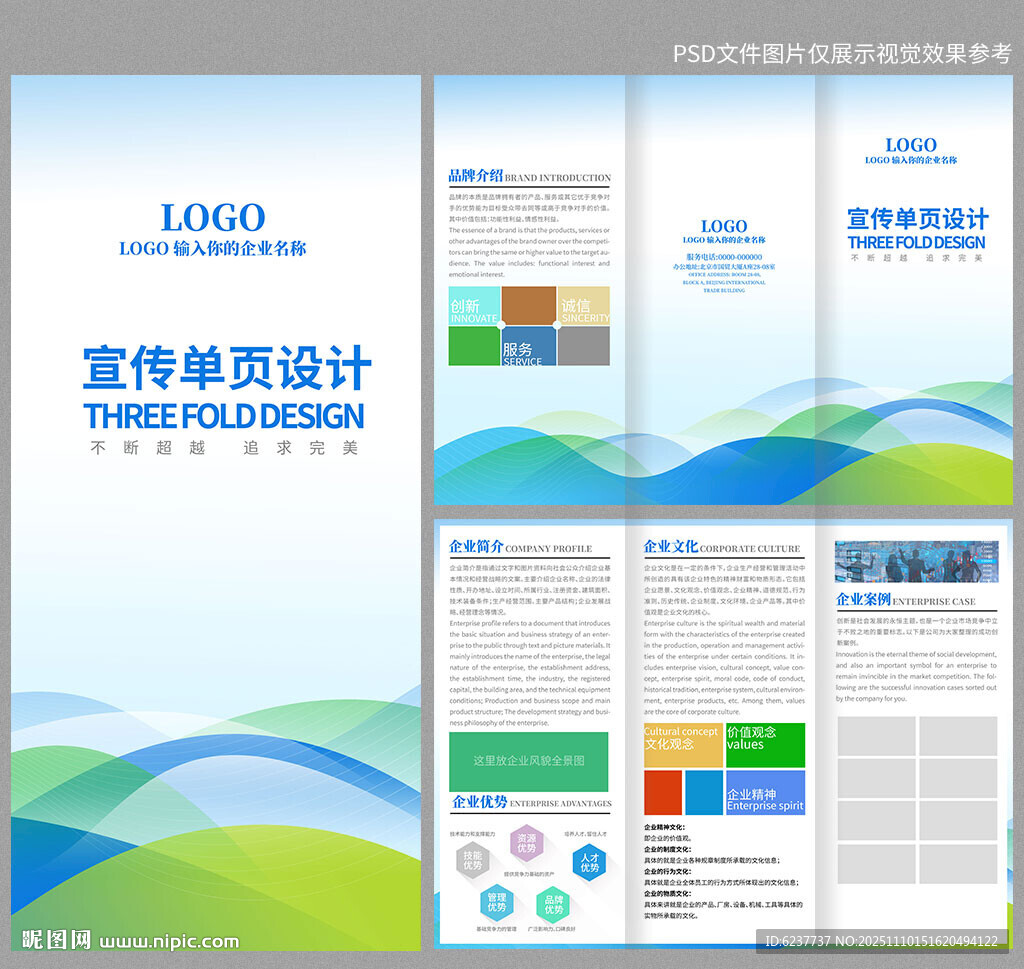Click the blue 企业精神 Enterprise spirit tile
Image resolution: width=1024 pixels, height=969 pixels.
(x=765, y=793)
